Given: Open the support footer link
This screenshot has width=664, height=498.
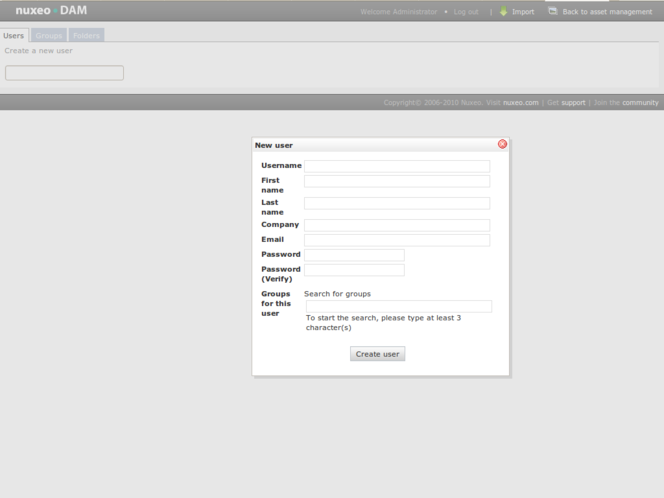Looking at the screenshot, I should (573, 102).
